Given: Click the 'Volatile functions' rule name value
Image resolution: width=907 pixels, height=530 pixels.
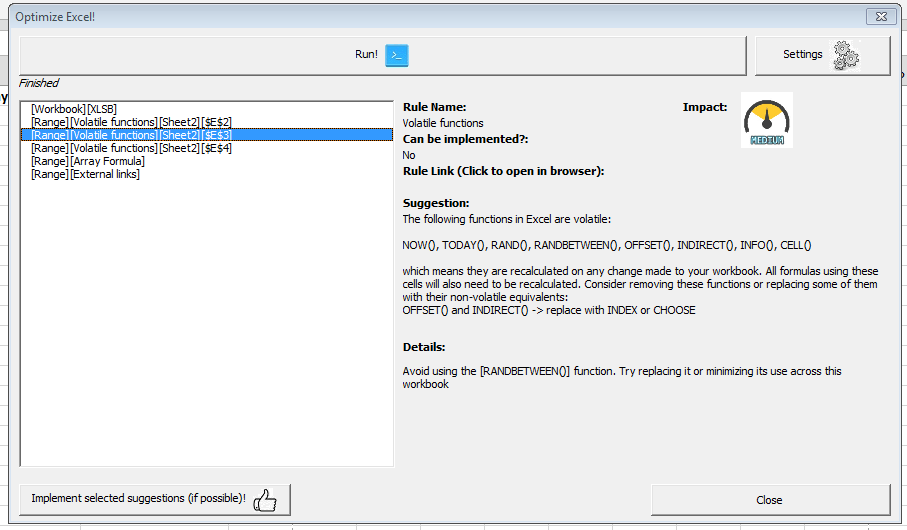Looking at the screenshot, I should click(x=443, y=123).
